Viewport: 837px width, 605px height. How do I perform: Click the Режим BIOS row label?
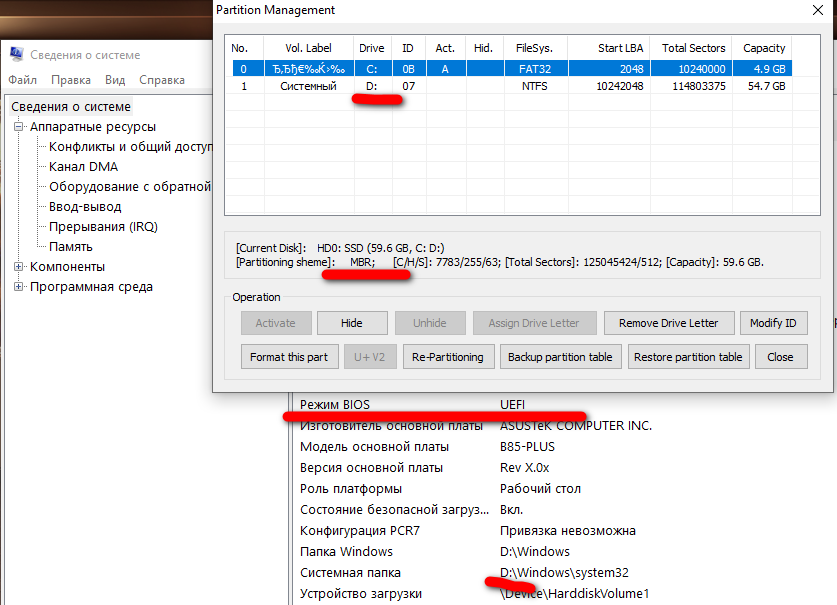335,405
